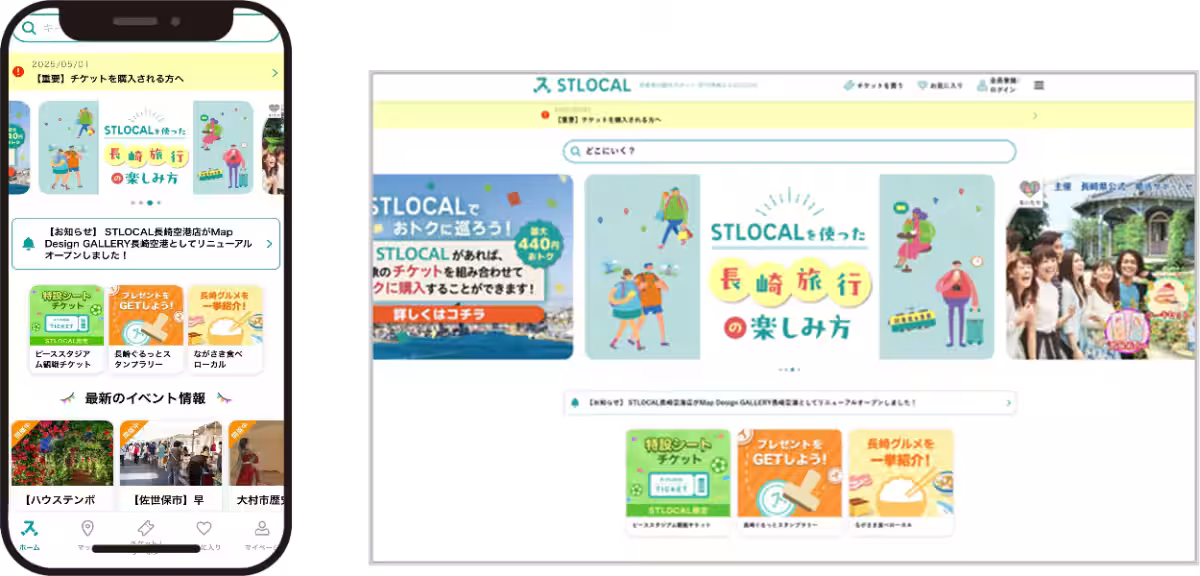Open the phone's お知らせ box via its chevron
The height and width of the screenshot is (576, 1200).
click(269, 244)
